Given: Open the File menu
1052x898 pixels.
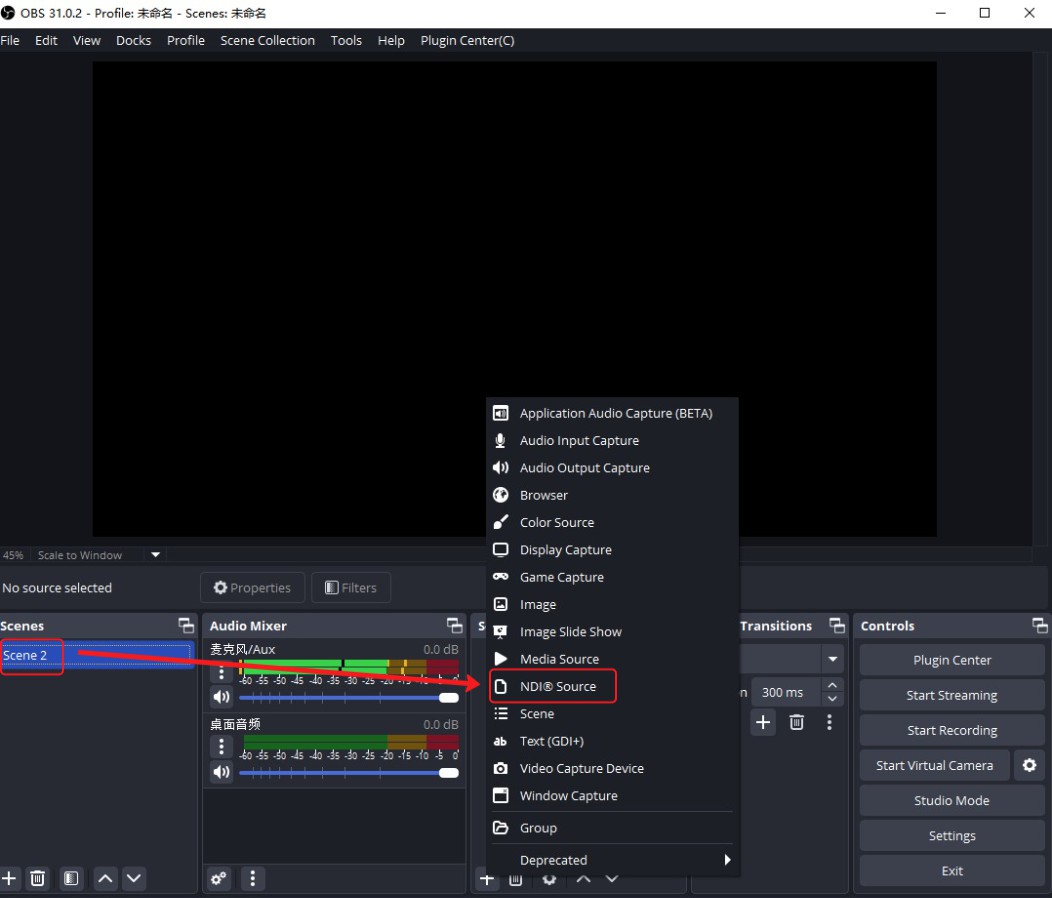Looking at the screenshot, I should point(10,40).
